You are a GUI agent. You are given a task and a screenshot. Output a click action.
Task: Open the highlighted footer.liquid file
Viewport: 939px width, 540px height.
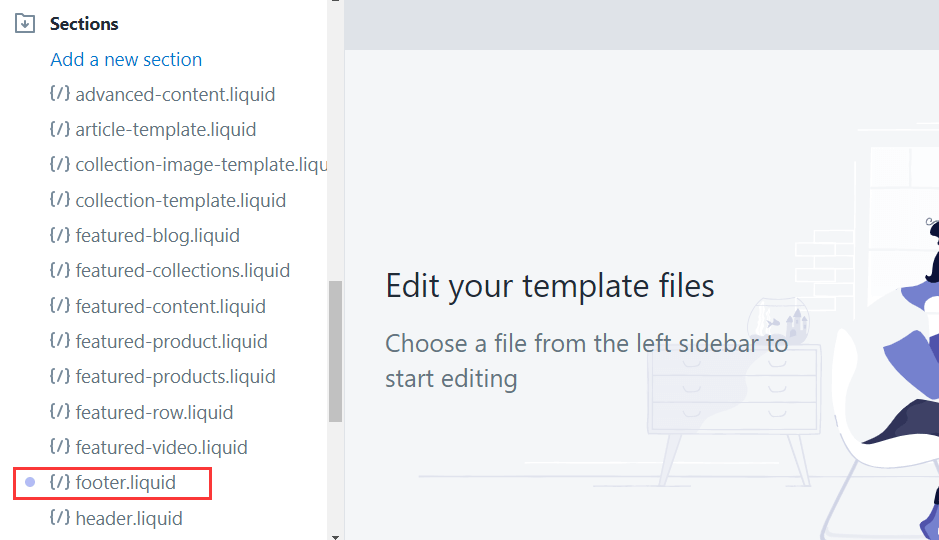tap(113, 483)
